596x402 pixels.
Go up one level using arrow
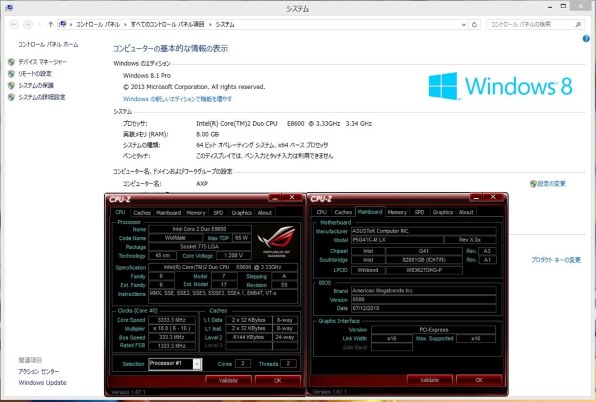tap(50, 24)
